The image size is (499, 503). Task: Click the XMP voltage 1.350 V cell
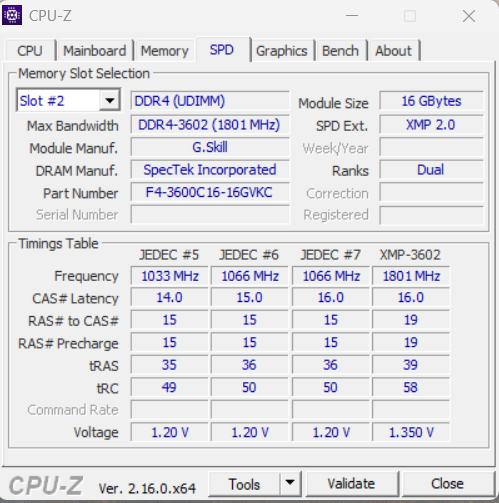click(411, 432)
